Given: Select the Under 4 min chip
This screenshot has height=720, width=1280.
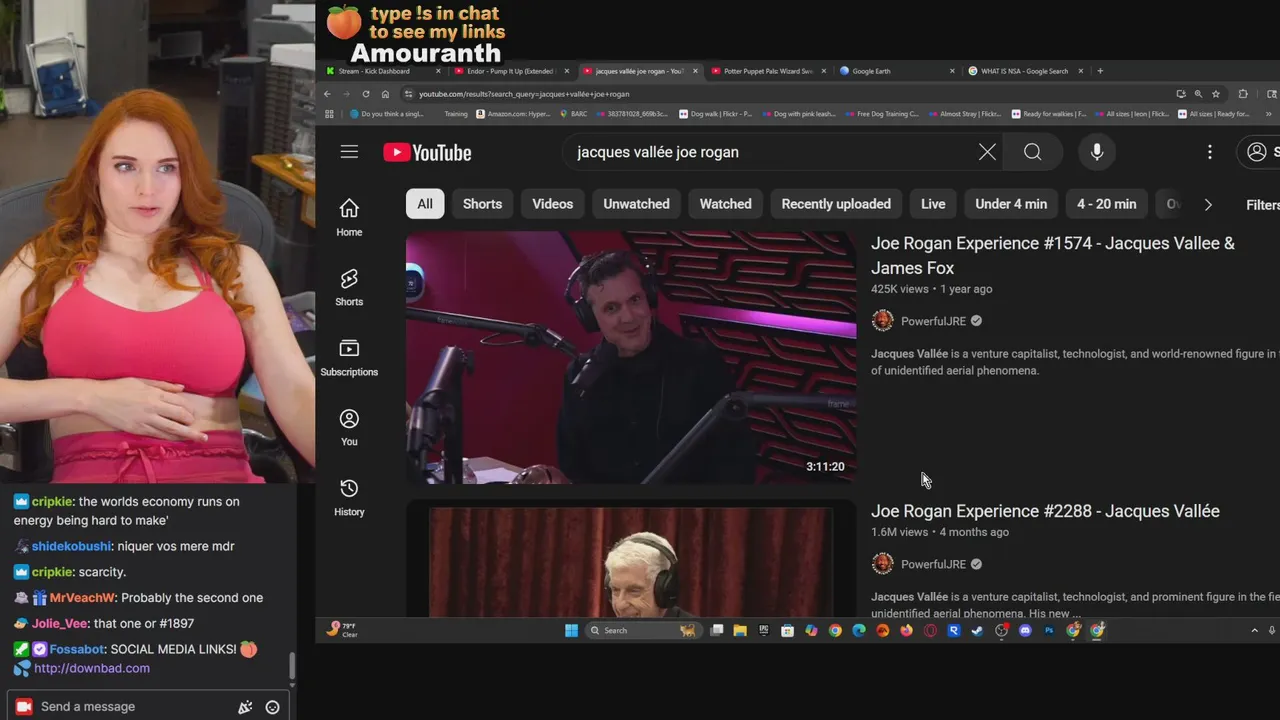Looking at the screenshot, I should [1011, 204].
